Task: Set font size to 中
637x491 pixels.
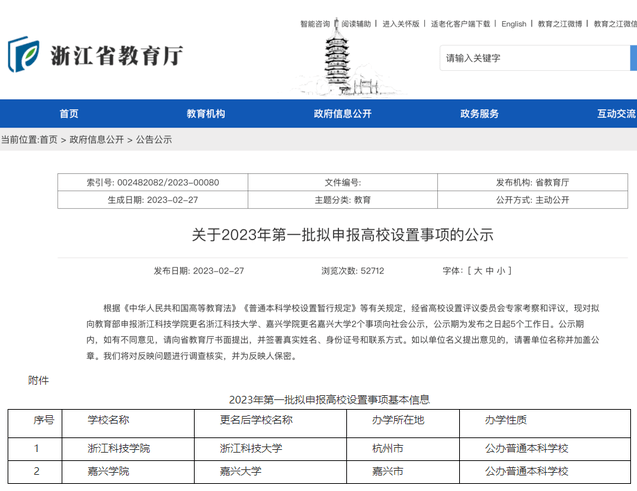Action: [490, 271]
